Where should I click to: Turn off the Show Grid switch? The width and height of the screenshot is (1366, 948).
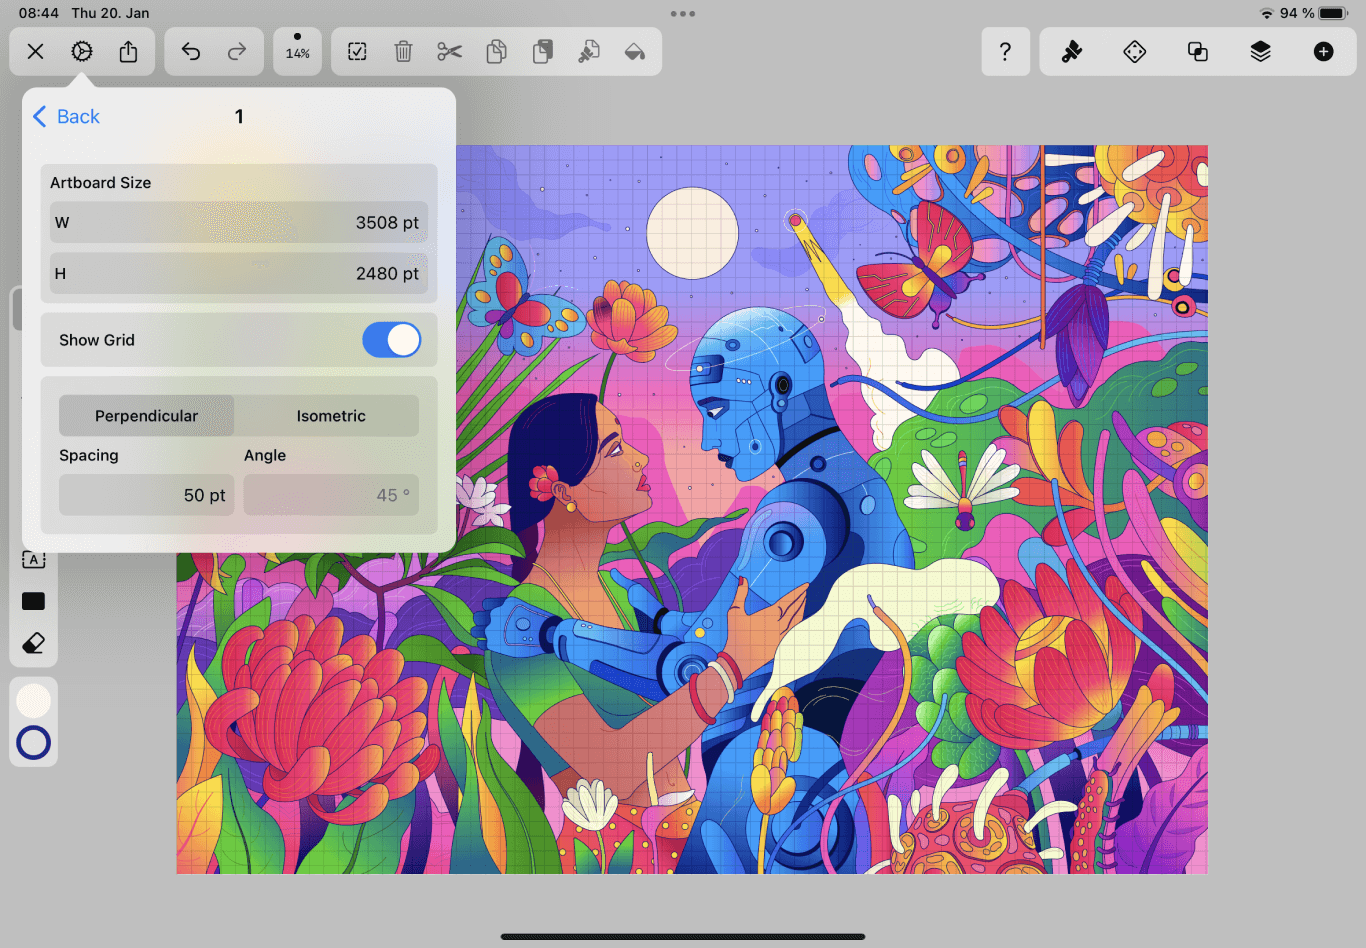[392, 340]
